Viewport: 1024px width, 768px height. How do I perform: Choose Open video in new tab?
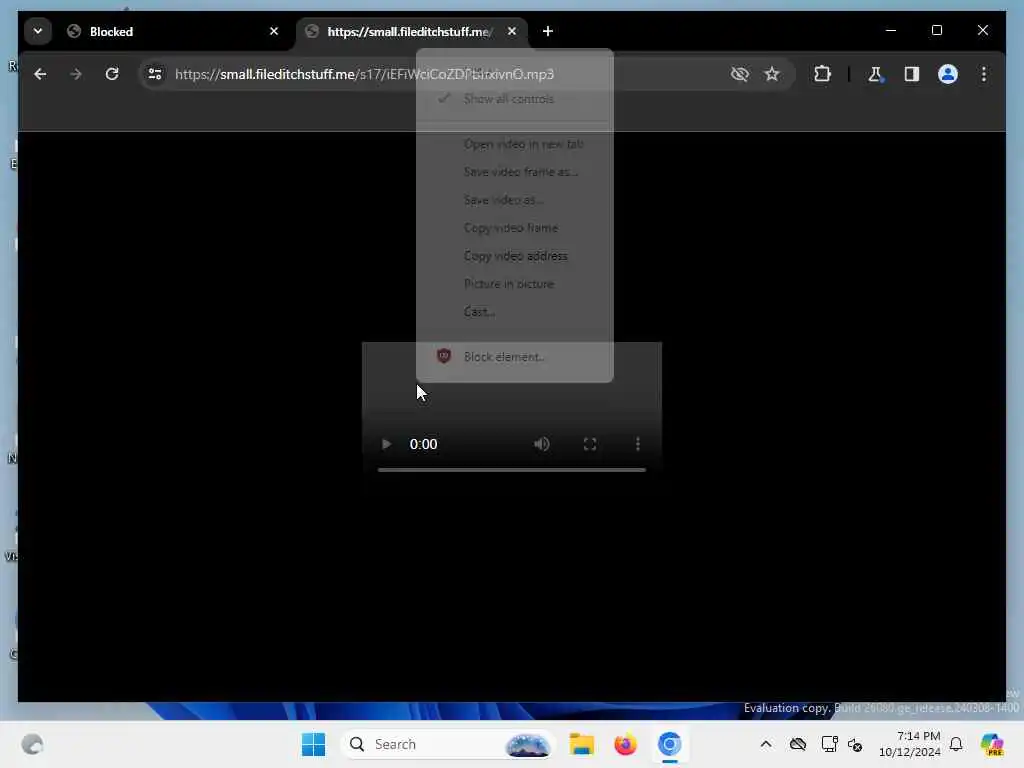pyautogui.click(x=515, y=144)
